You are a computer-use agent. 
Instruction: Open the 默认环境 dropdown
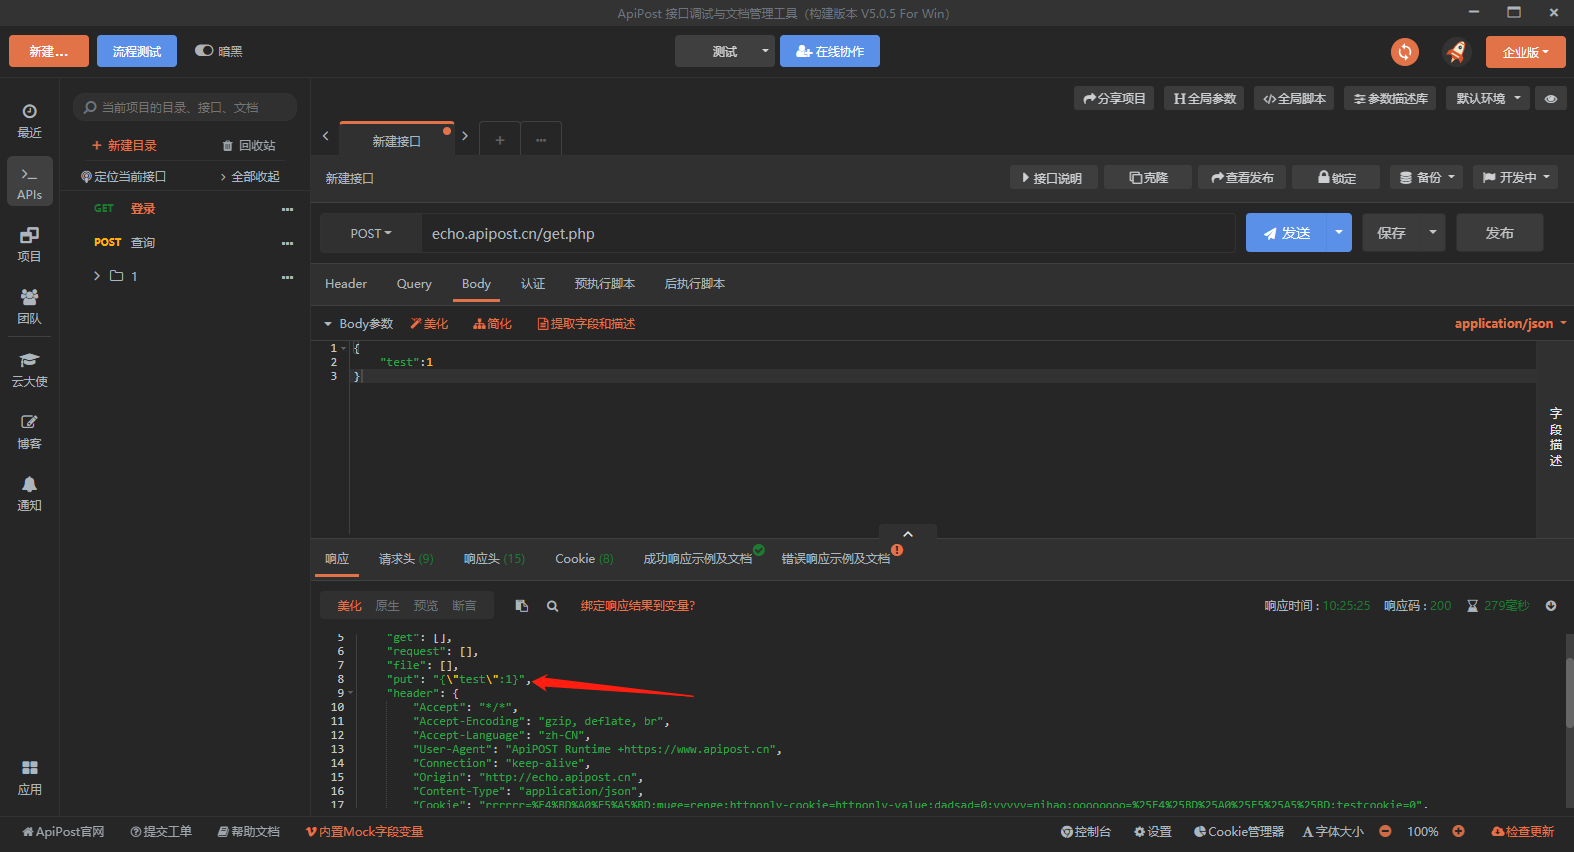click(x=1488, y=98)
